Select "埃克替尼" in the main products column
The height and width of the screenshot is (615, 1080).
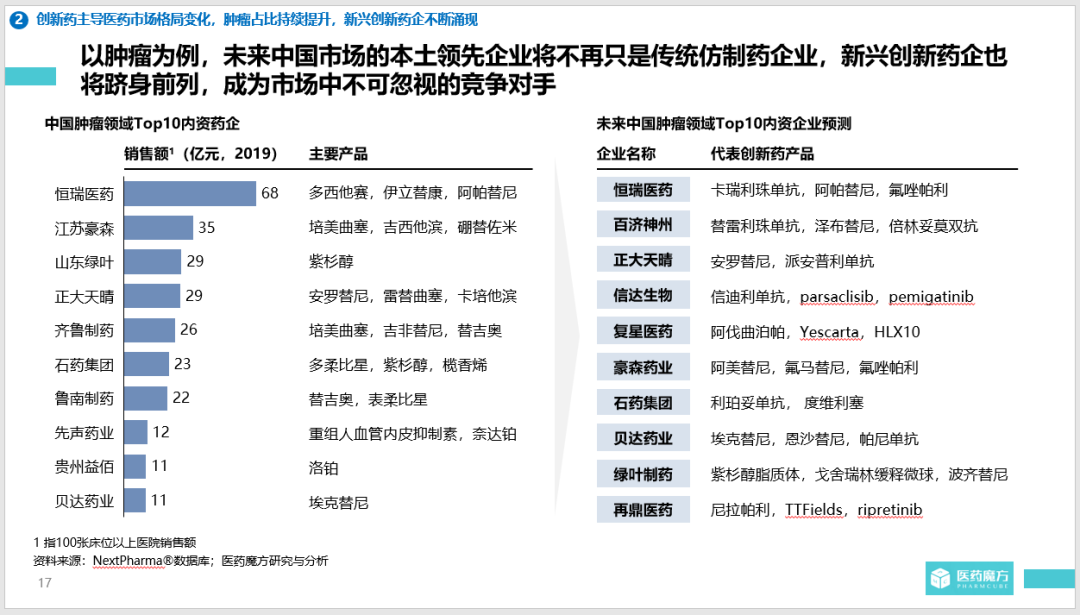(x=338, y=503)
